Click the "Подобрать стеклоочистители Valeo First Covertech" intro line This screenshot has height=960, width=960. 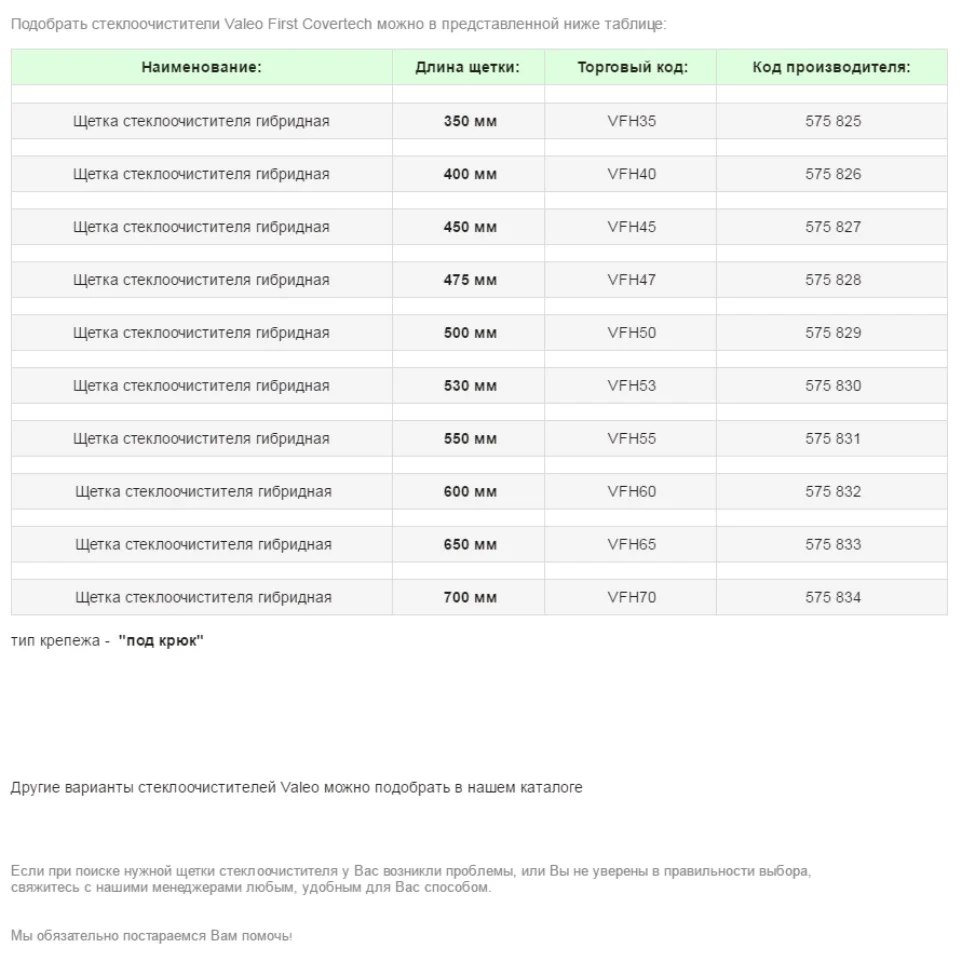click(x=338, y=23)
